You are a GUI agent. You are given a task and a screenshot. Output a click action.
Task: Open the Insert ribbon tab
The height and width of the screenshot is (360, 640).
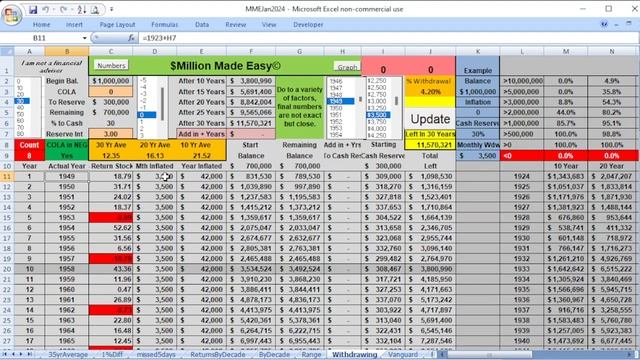[74, 24]
